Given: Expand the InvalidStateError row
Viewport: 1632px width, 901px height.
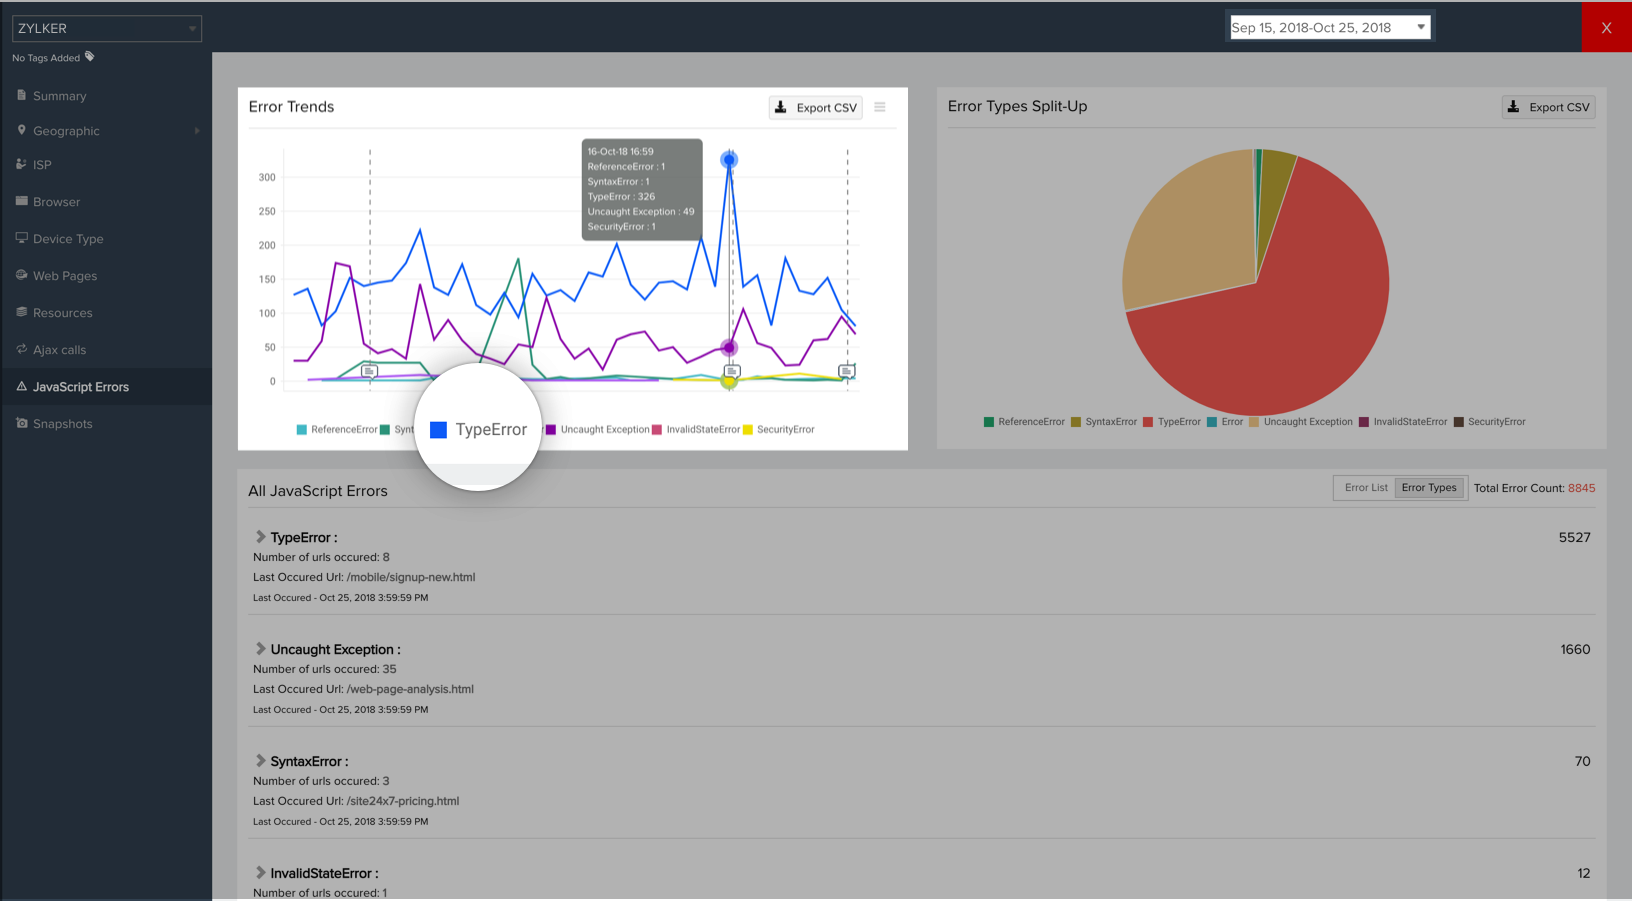Looking at the screenshot, I should [x=260, y=873].
